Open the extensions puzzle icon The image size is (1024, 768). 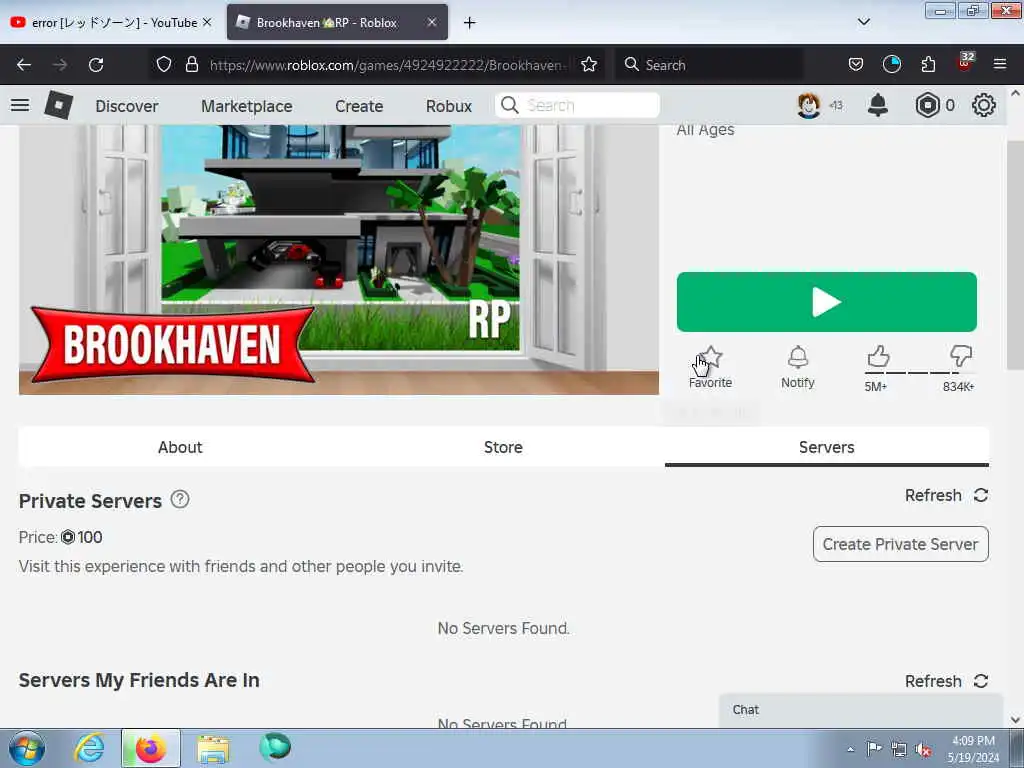[928, 64]
